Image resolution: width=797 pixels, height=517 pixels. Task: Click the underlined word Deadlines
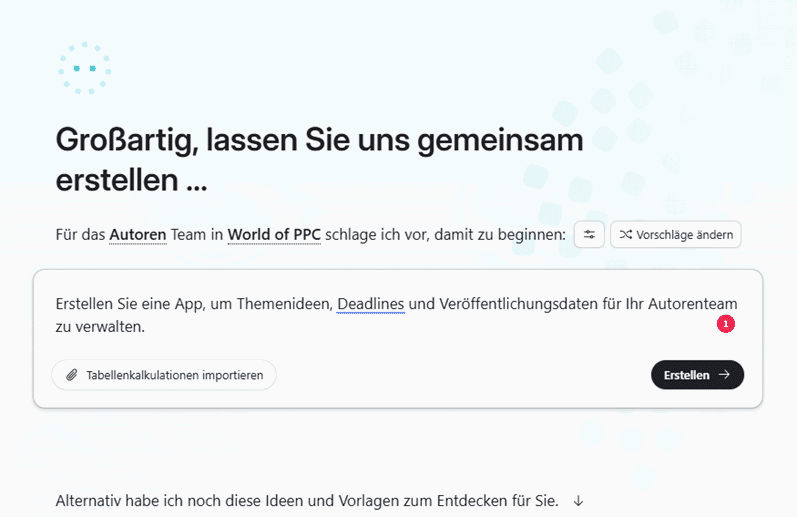pyautogui.click(x=370, y=303)
